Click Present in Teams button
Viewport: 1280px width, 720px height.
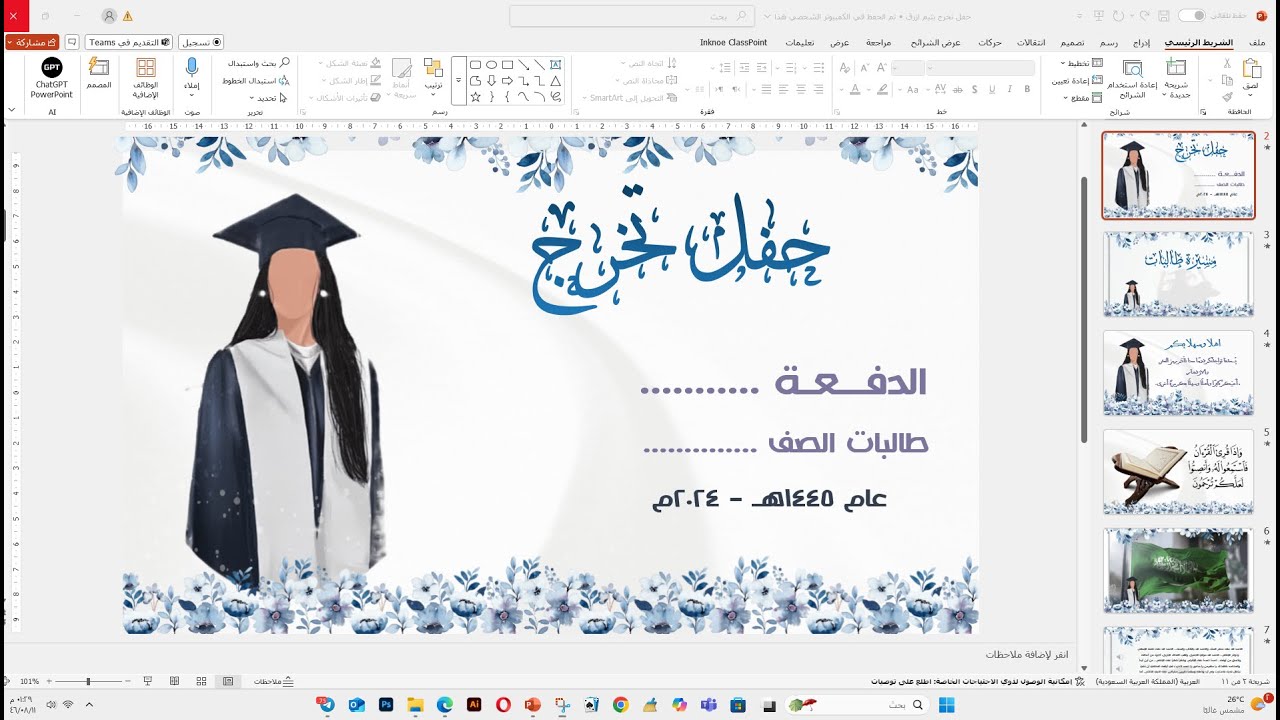[129, 42]
